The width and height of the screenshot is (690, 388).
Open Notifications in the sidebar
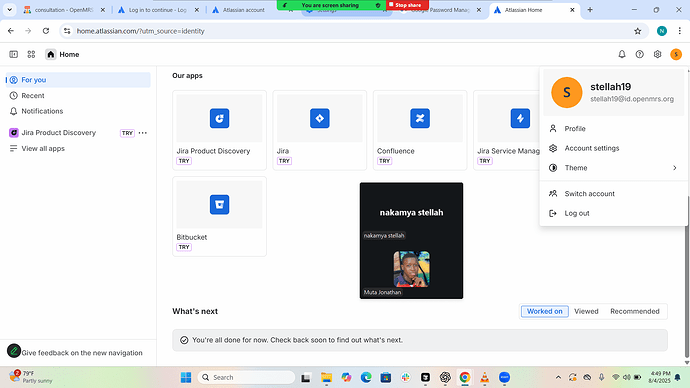(78, 111)
